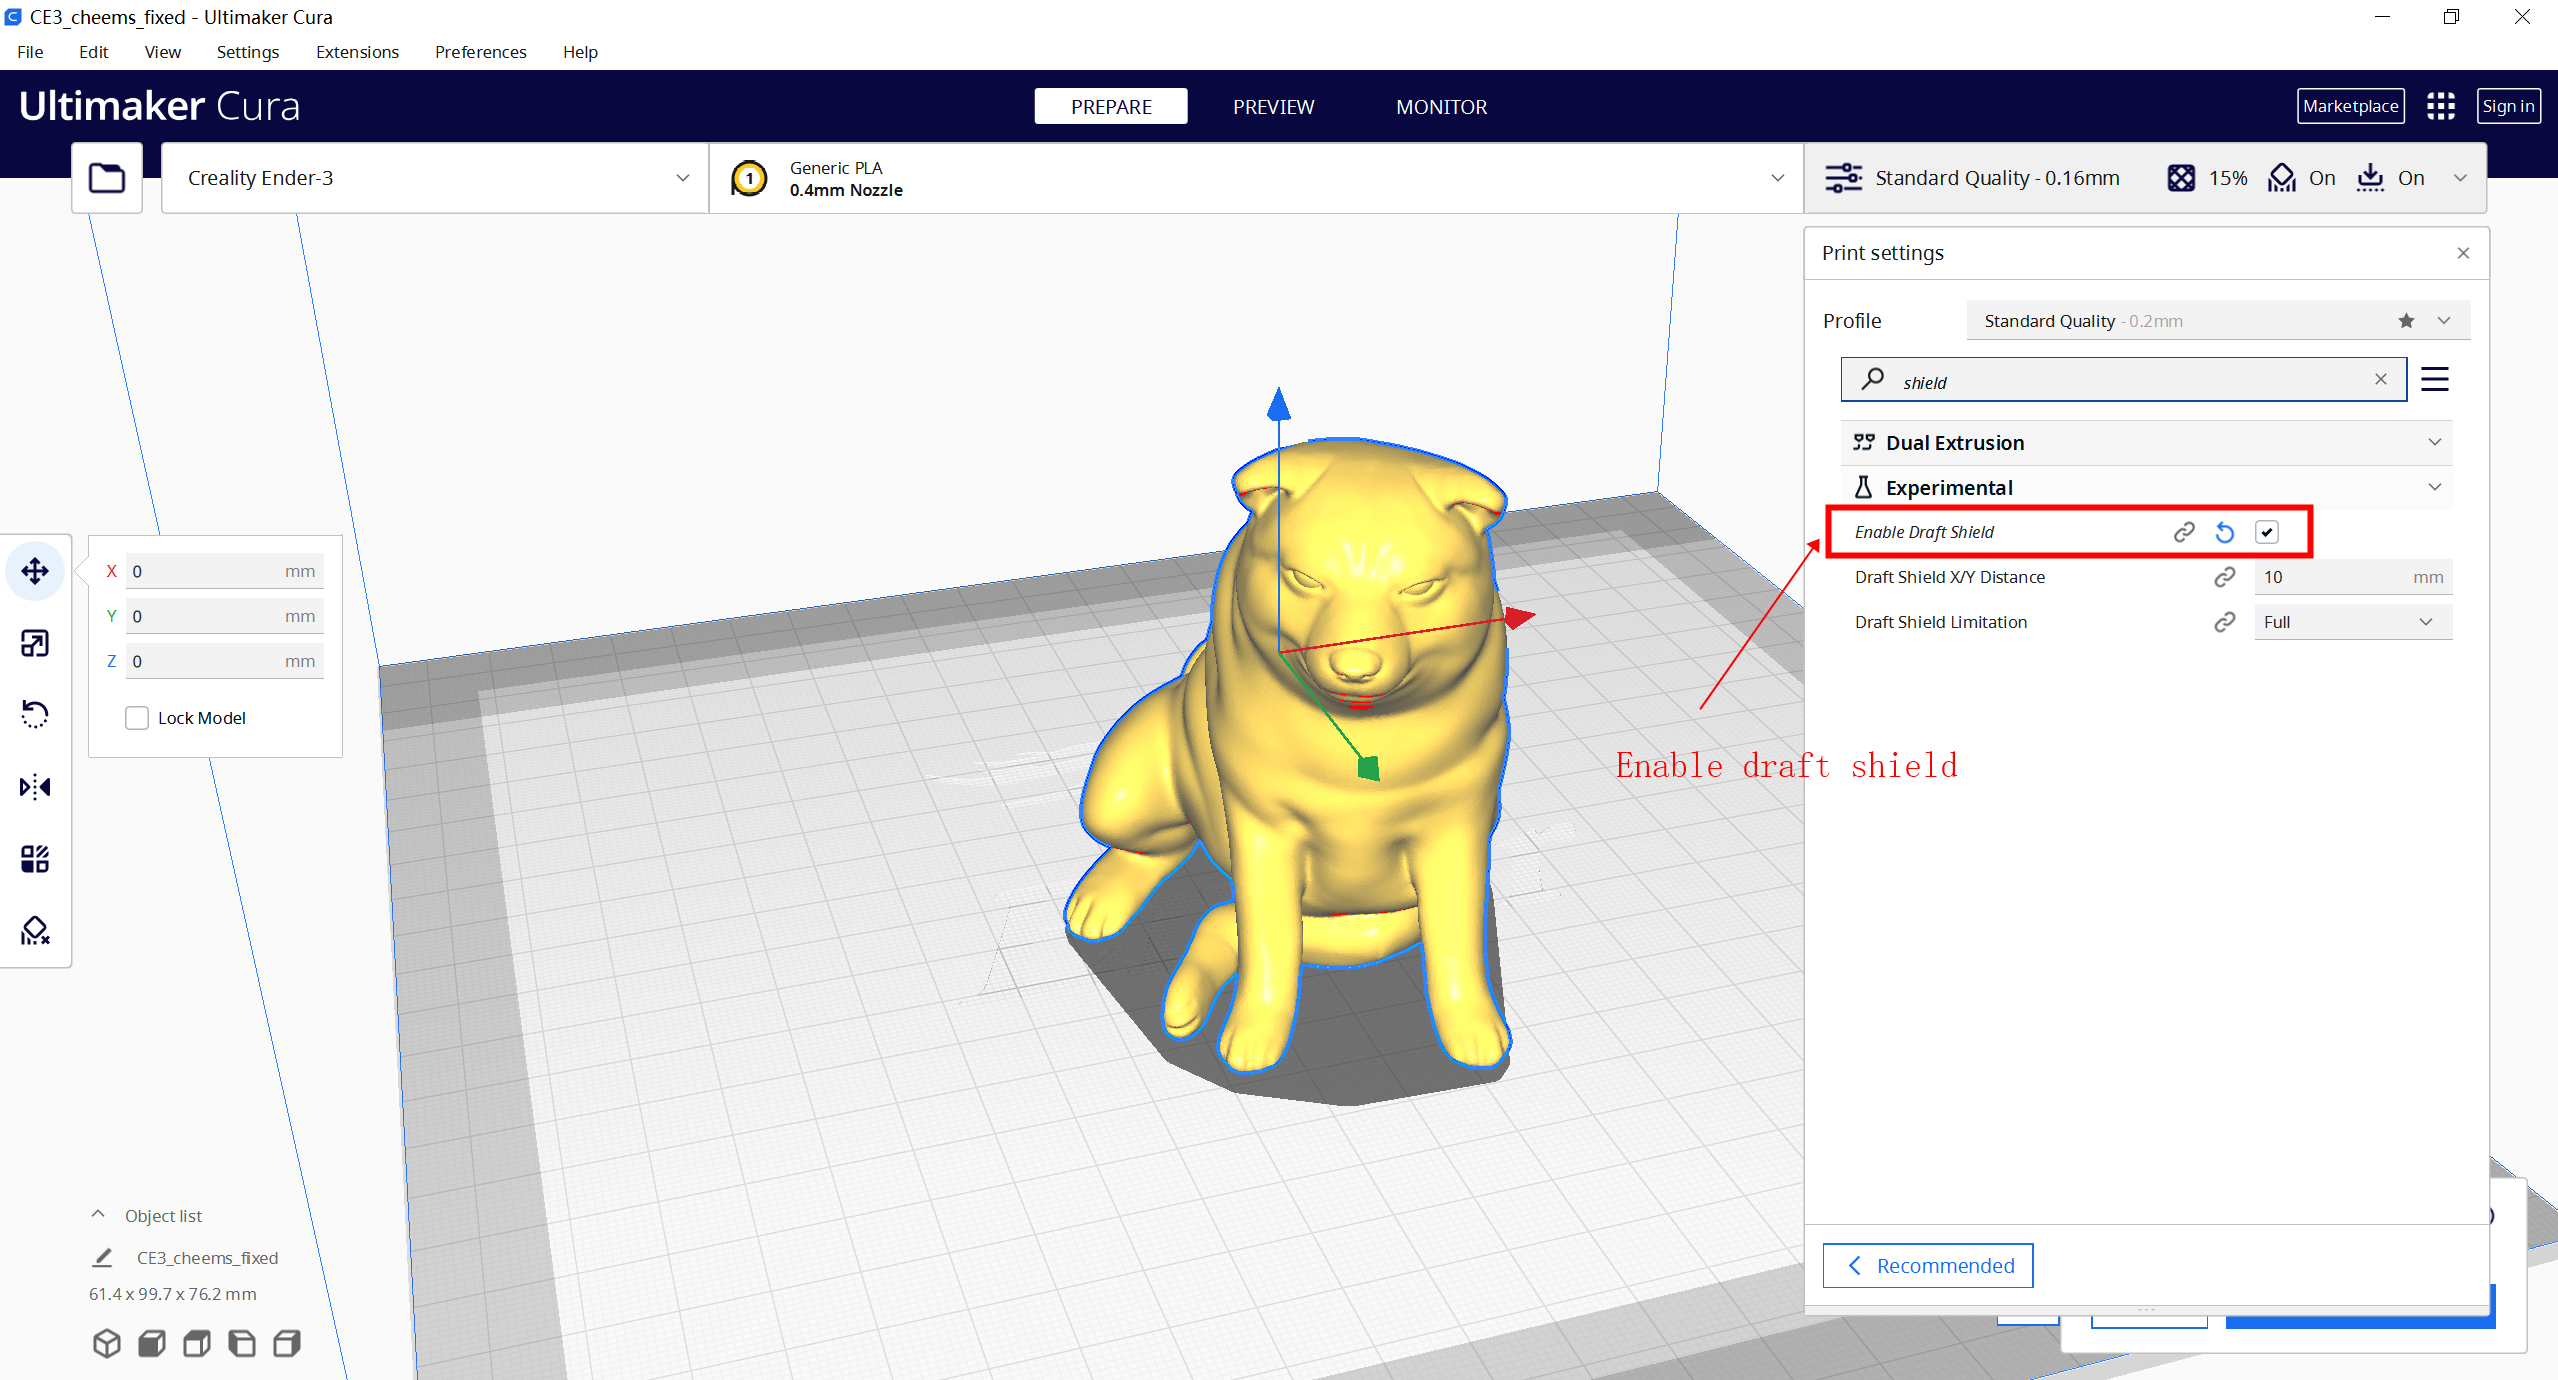Edit Draft Shield X/Y Distance value
Screen dimensions: 2558x1380
click(x=2352, y=577)
